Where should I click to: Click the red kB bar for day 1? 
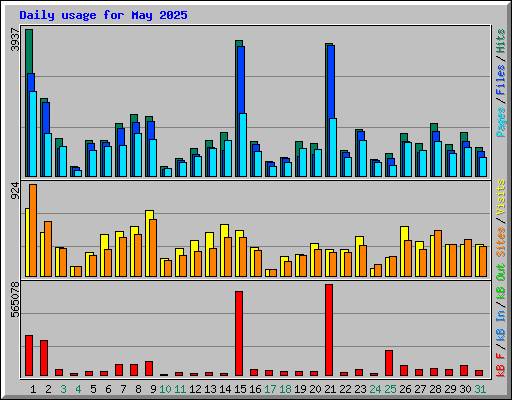29,355
